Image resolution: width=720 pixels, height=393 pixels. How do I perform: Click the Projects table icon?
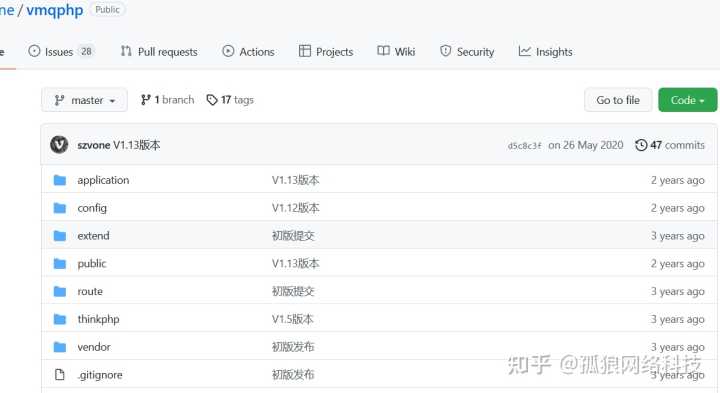tap(304, 51)
